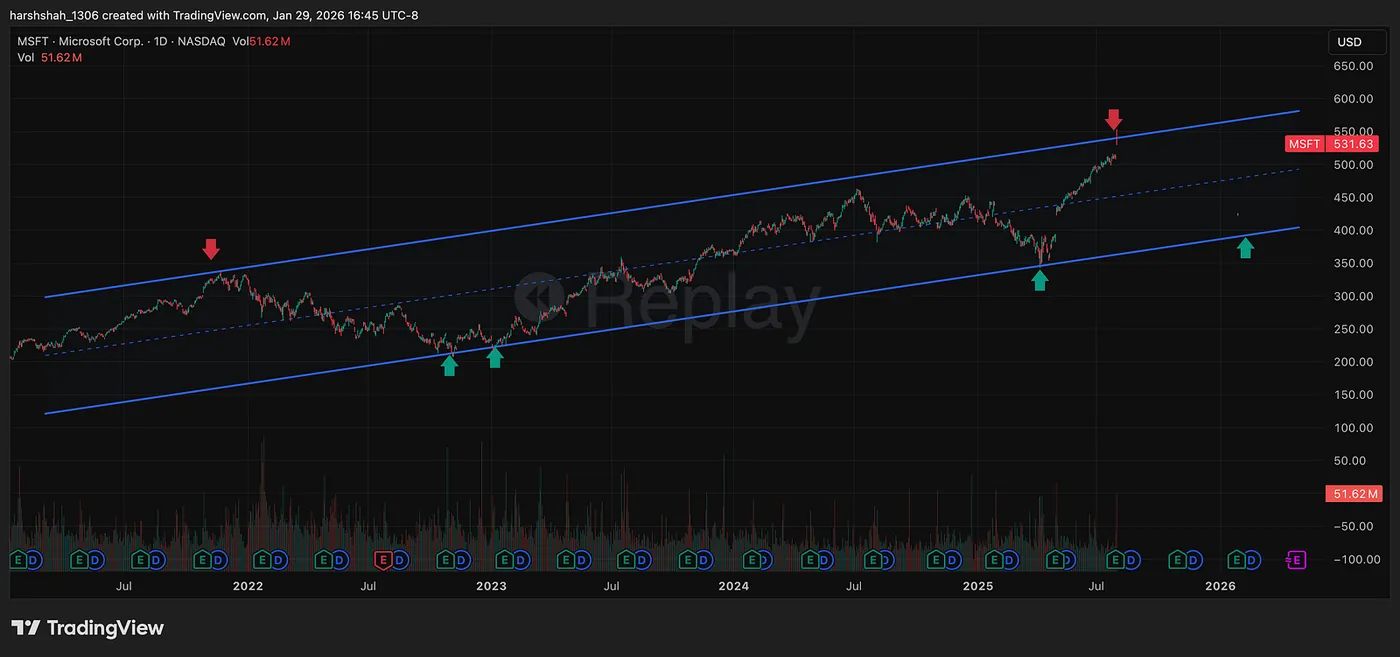Click the 450.00 price axis label
This screenshot has height=657, width=1400.
(1352, 198)
